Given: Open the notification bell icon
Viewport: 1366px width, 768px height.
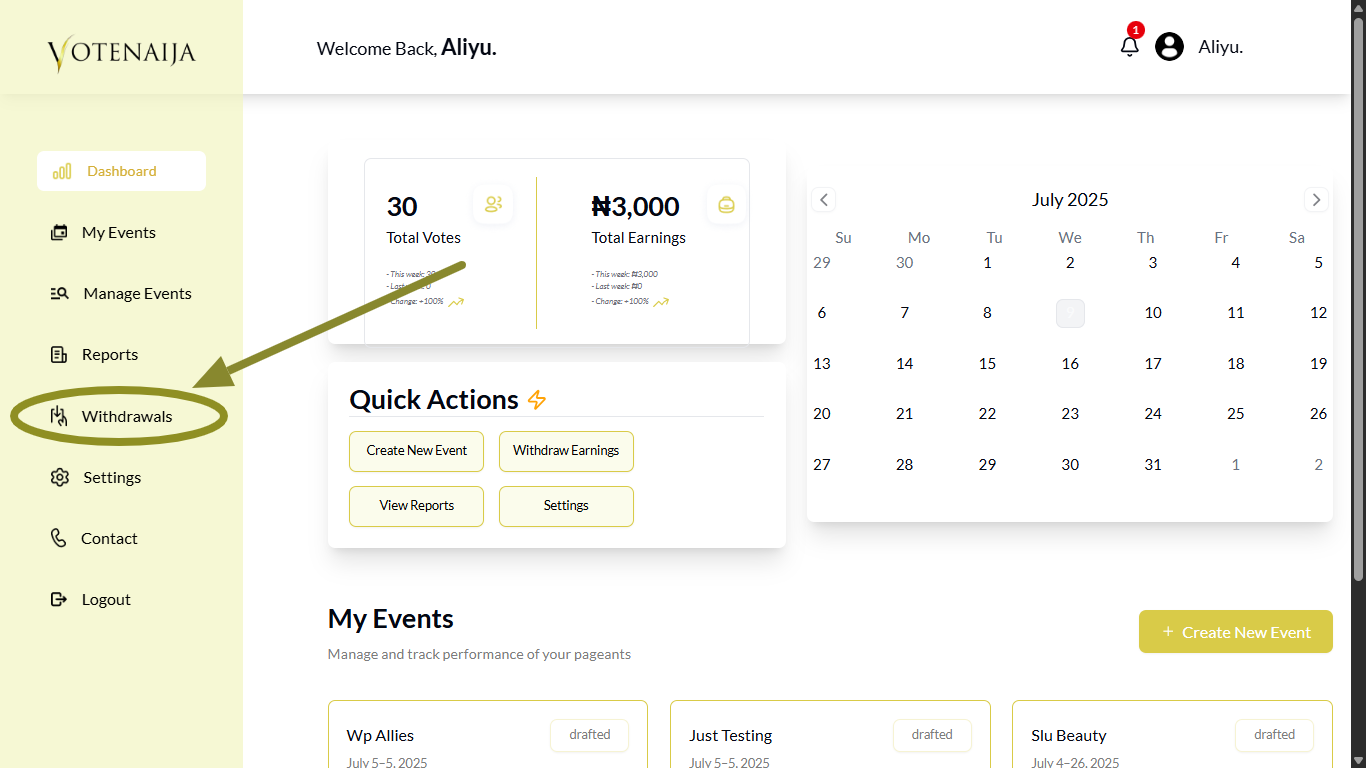Looking at the screenshot, I should pos(1130,46).
